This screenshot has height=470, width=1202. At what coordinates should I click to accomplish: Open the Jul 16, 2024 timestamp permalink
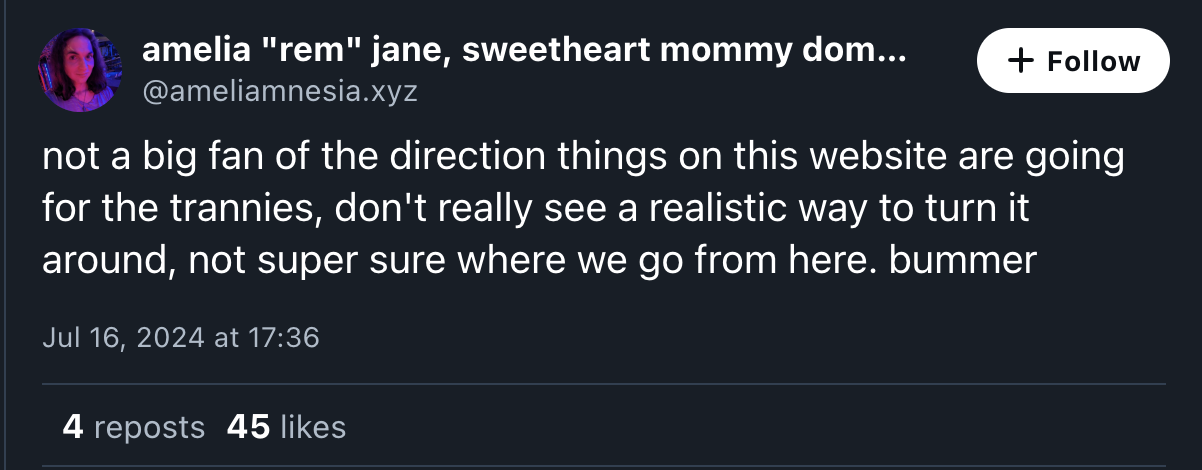[x=181, y=337]
